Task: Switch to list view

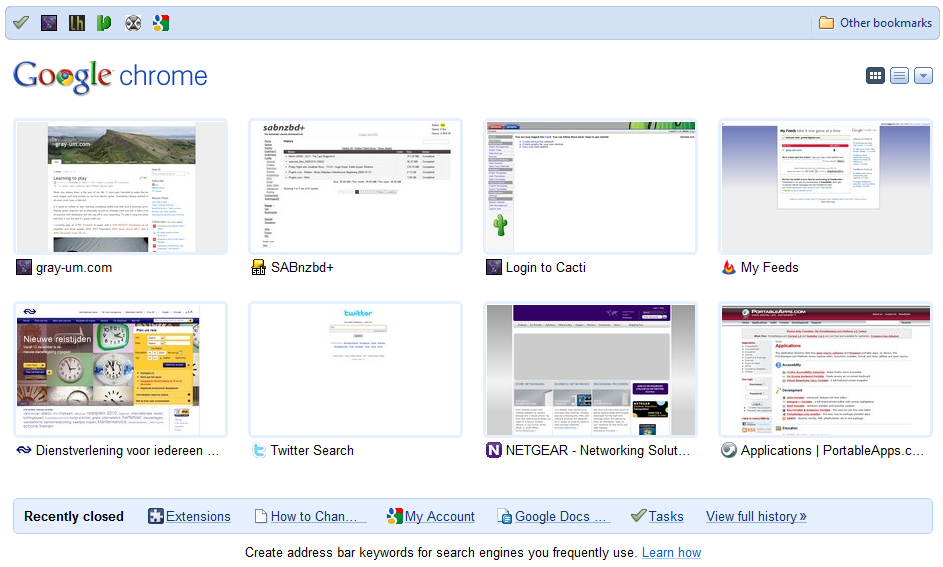Action: (x=899, y=76)
